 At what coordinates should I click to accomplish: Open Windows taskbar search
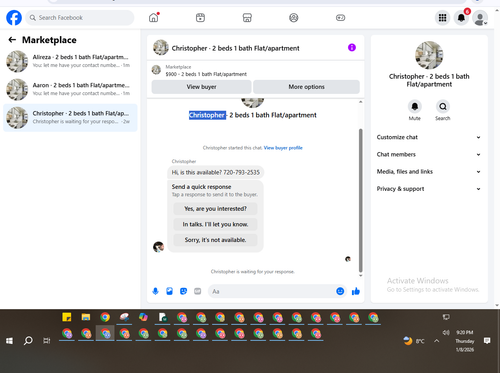[x=28, y=341]
